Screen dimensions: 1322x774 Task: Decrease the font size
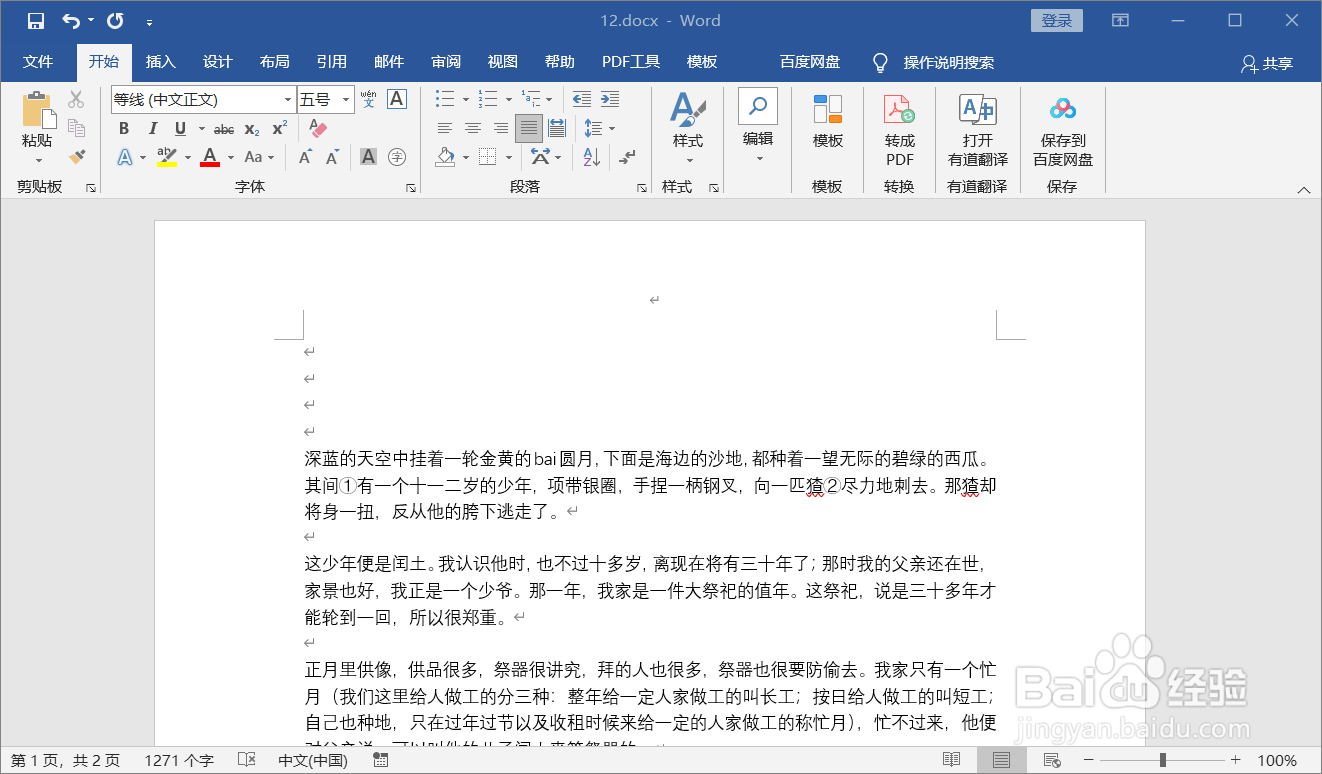333,157
